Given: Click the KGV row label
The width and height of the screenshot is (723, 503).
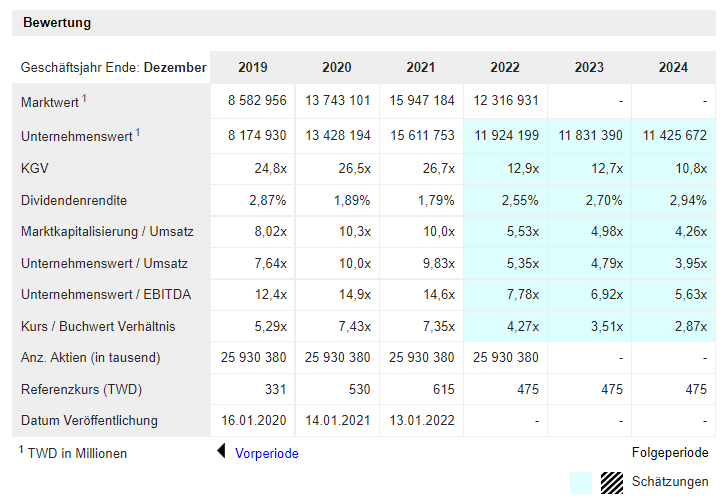Looking at the screenshot, I should 35,168.
